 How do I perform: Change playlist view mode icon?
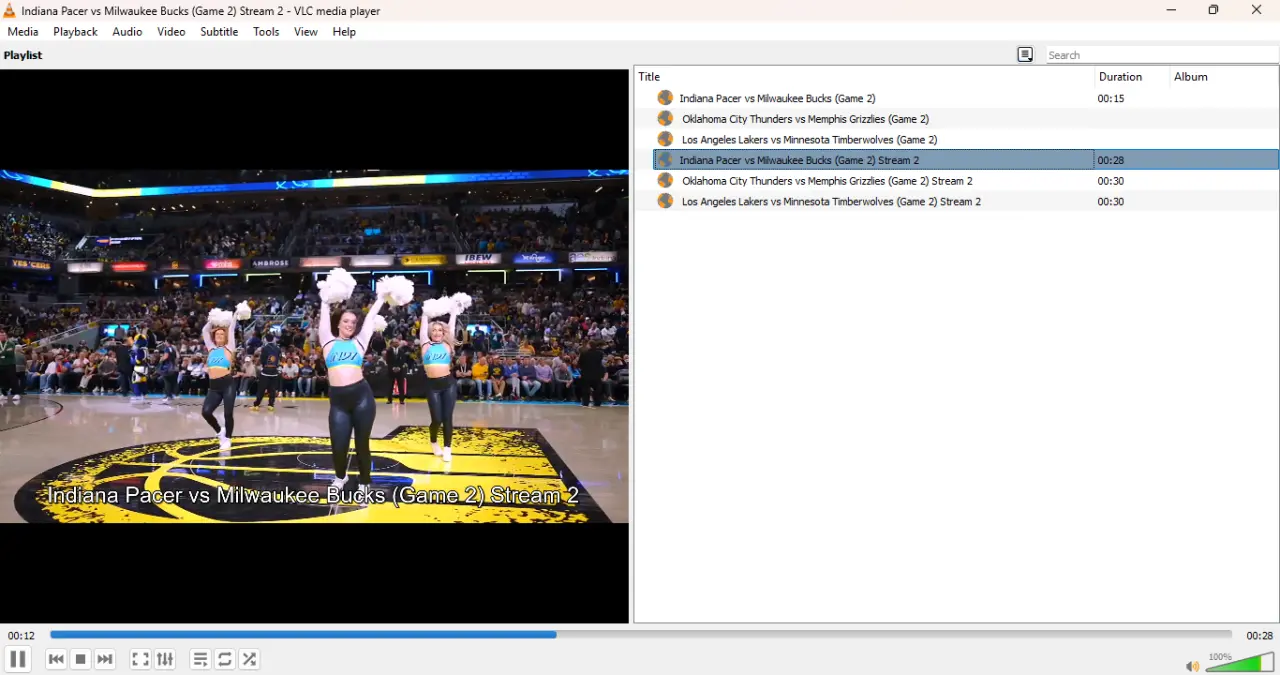point(1025,55)
